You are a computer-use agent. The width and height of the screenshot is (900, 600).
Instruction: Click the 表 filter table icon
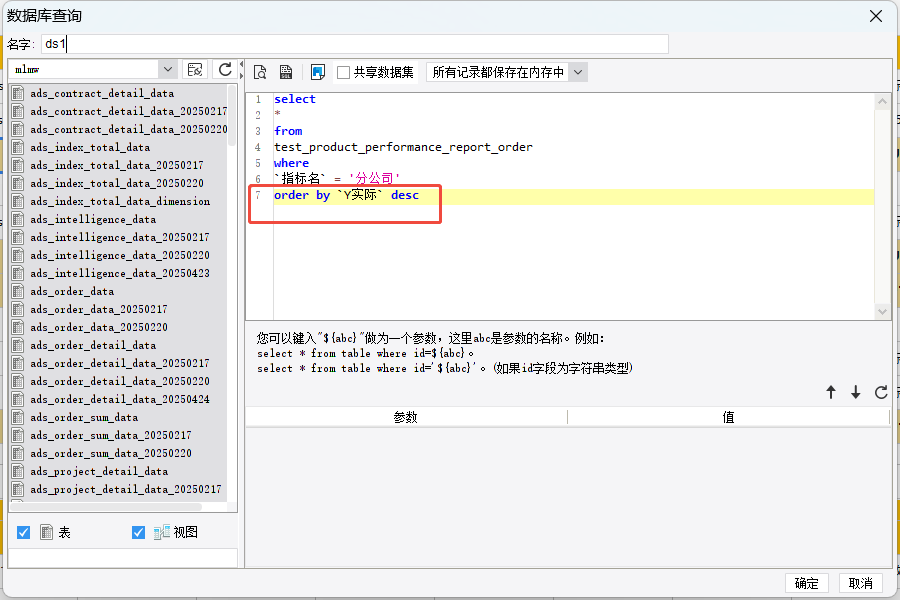(46, 532)
